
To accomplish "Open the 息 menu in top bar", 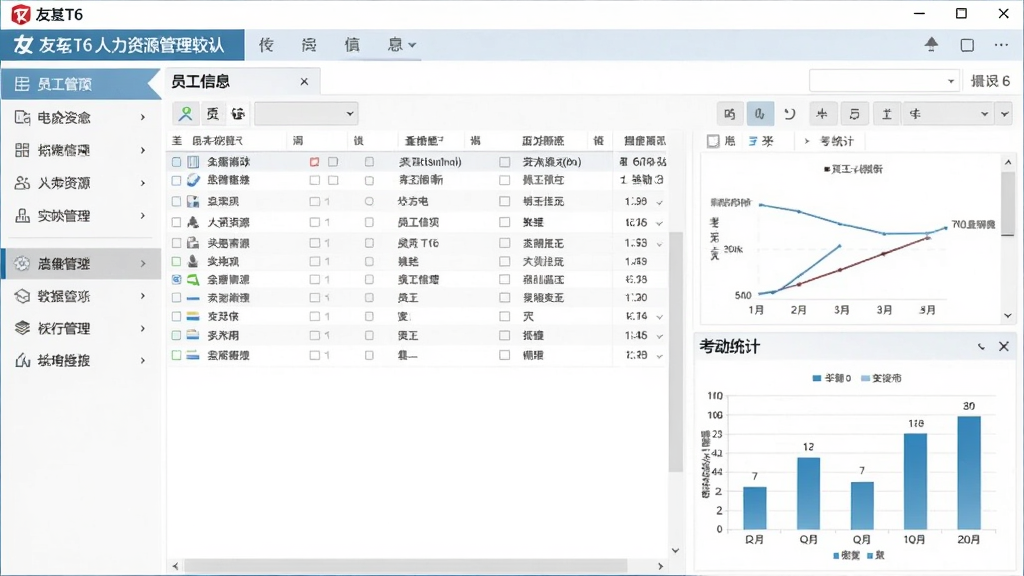I will [x=401, y=44].
